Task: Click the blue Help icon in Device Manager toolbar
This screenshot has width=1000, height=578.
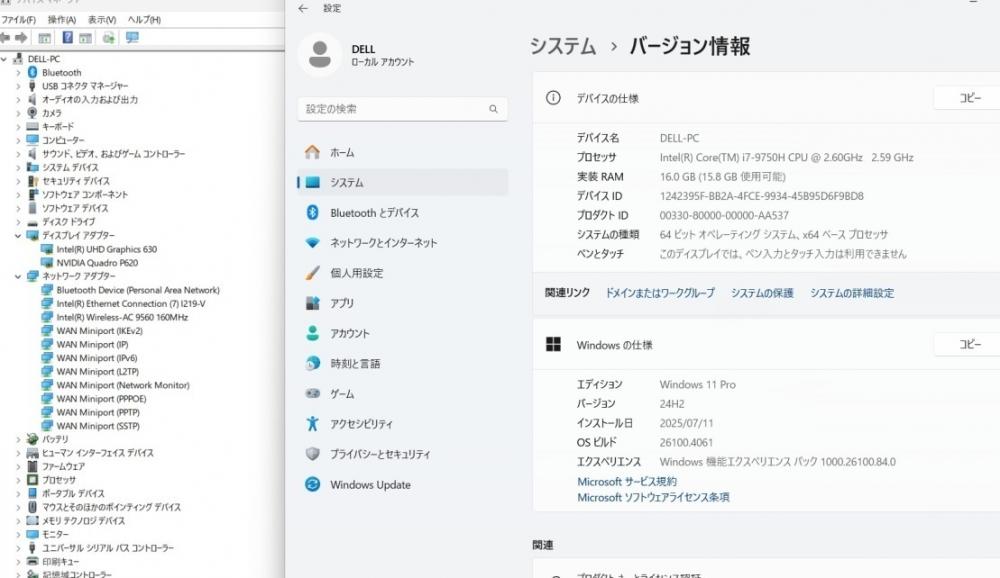Action: (x=68, y=38)
